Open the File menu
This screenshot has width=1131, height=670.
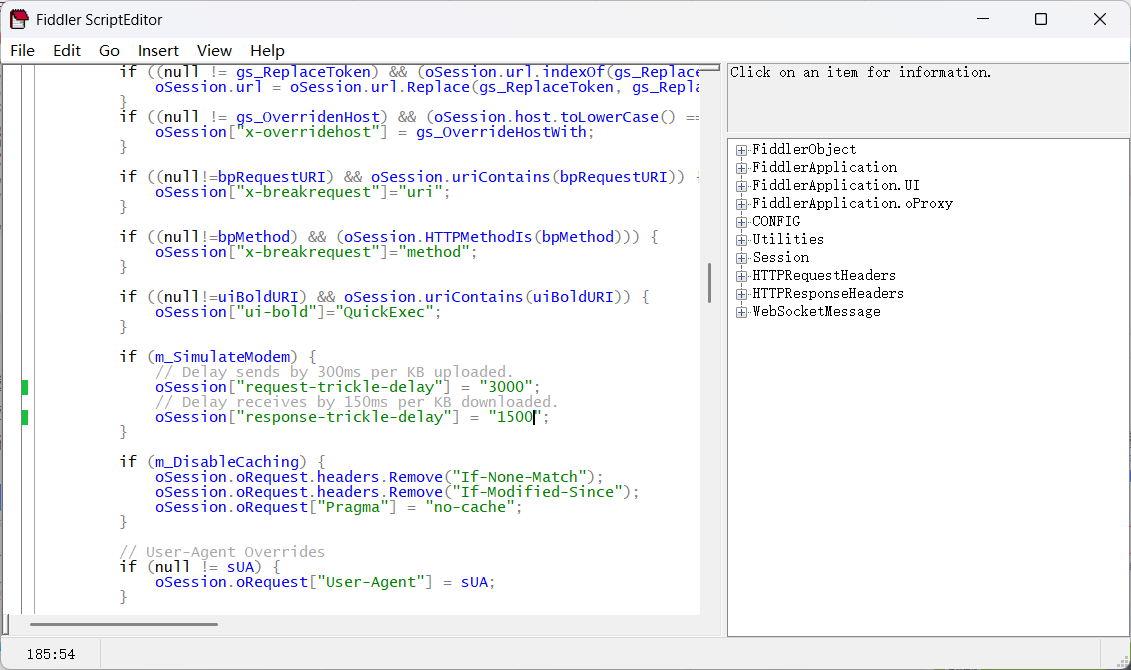[22, 50]
